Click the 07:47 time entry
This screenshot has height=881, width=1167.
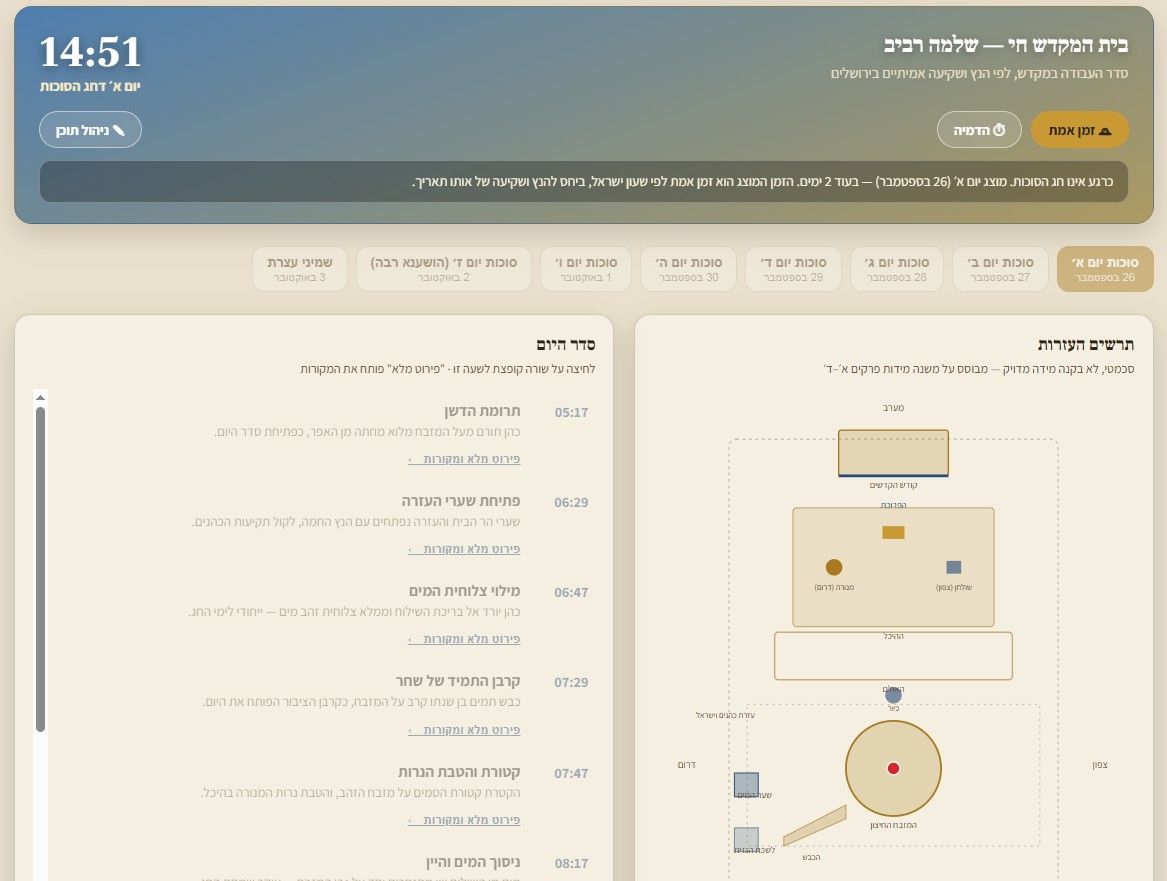(x=571, y=773)
